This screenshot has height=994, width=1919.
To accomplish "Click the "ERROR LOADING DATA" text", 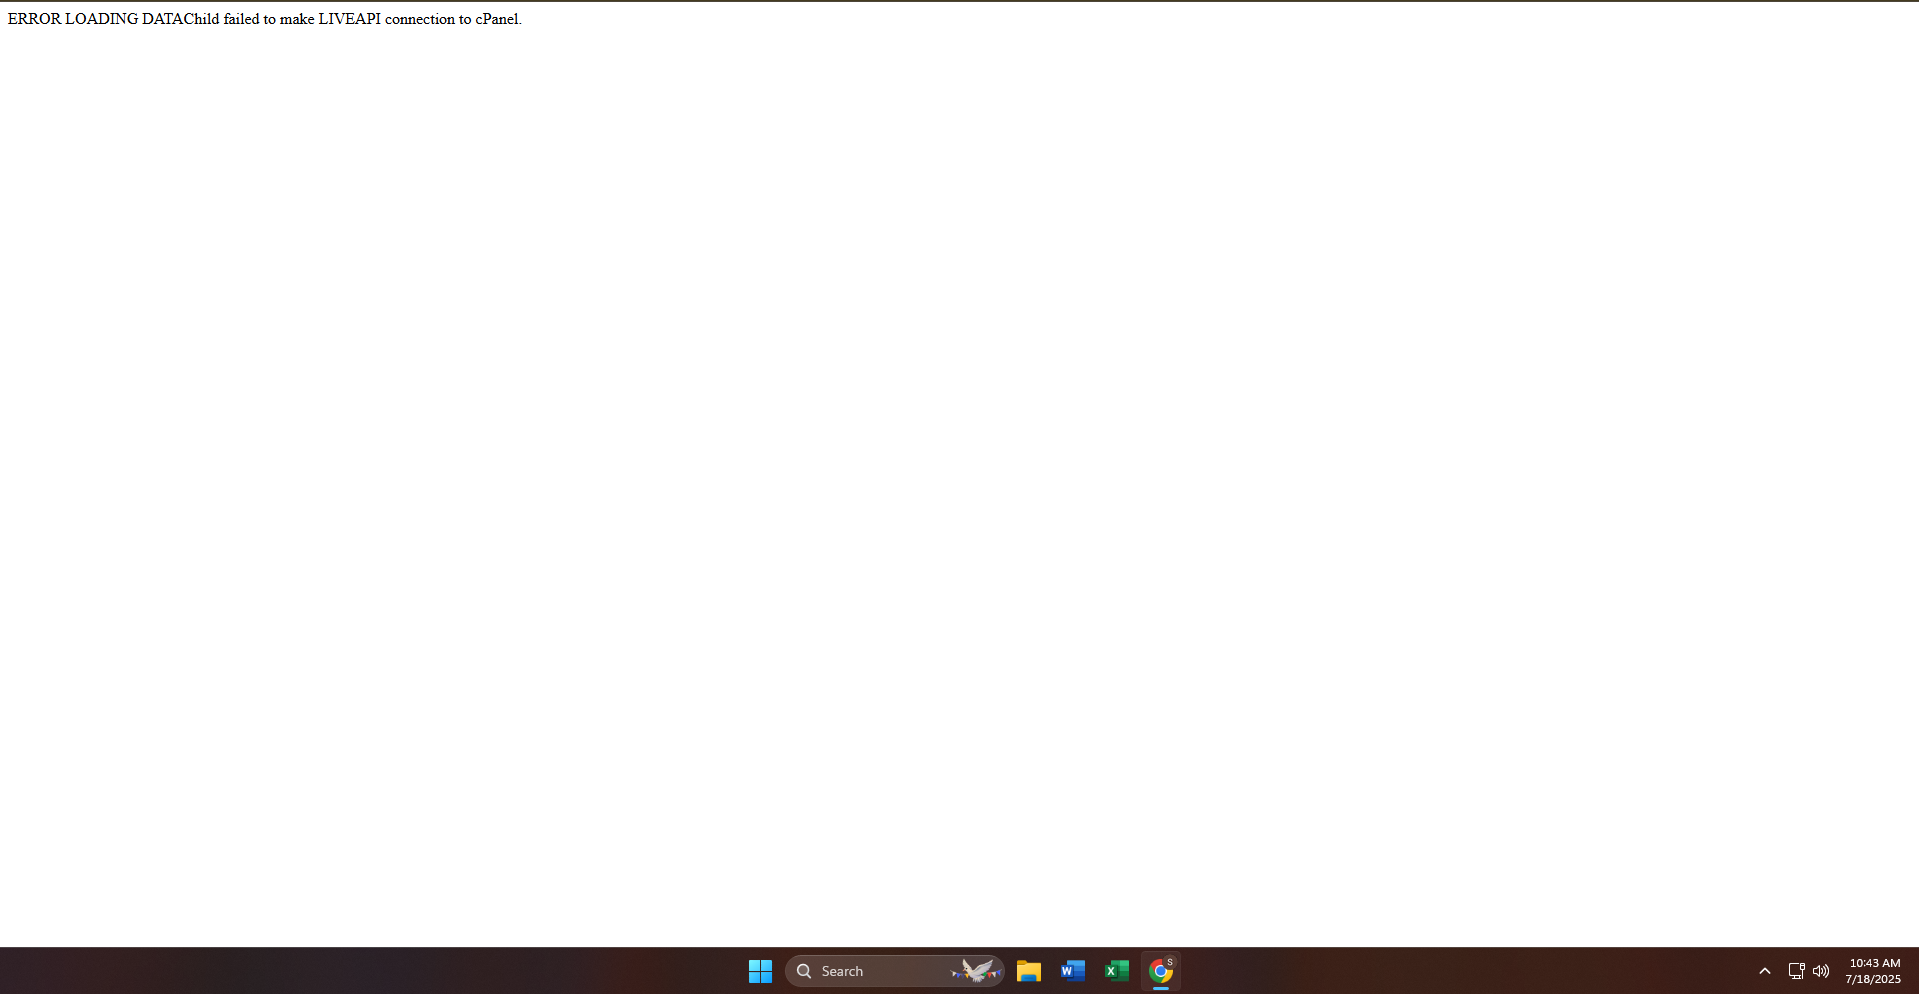I will (x=96, y=19).
